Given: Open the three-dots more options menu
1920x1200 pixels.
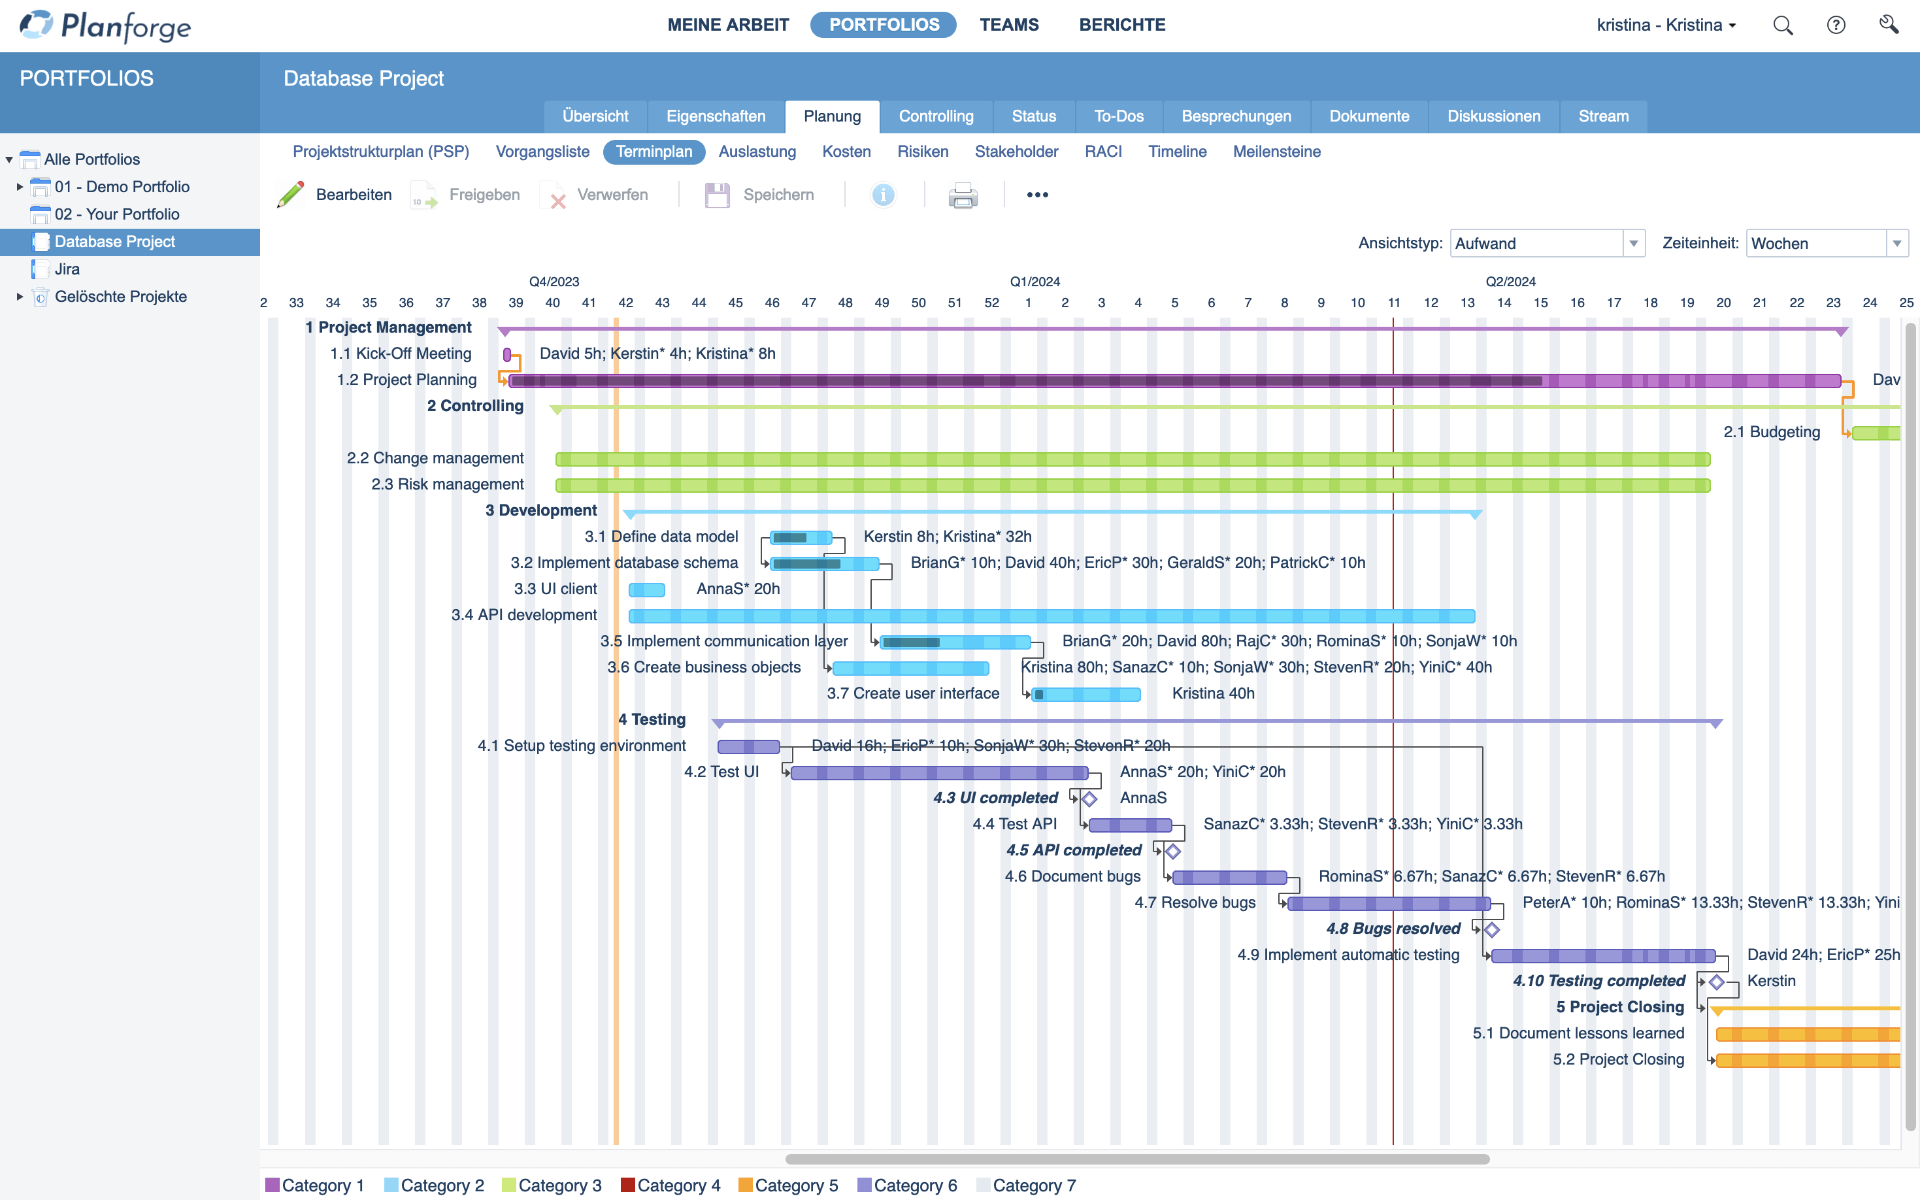Looking at the screenshot, I should [1037, 195].
